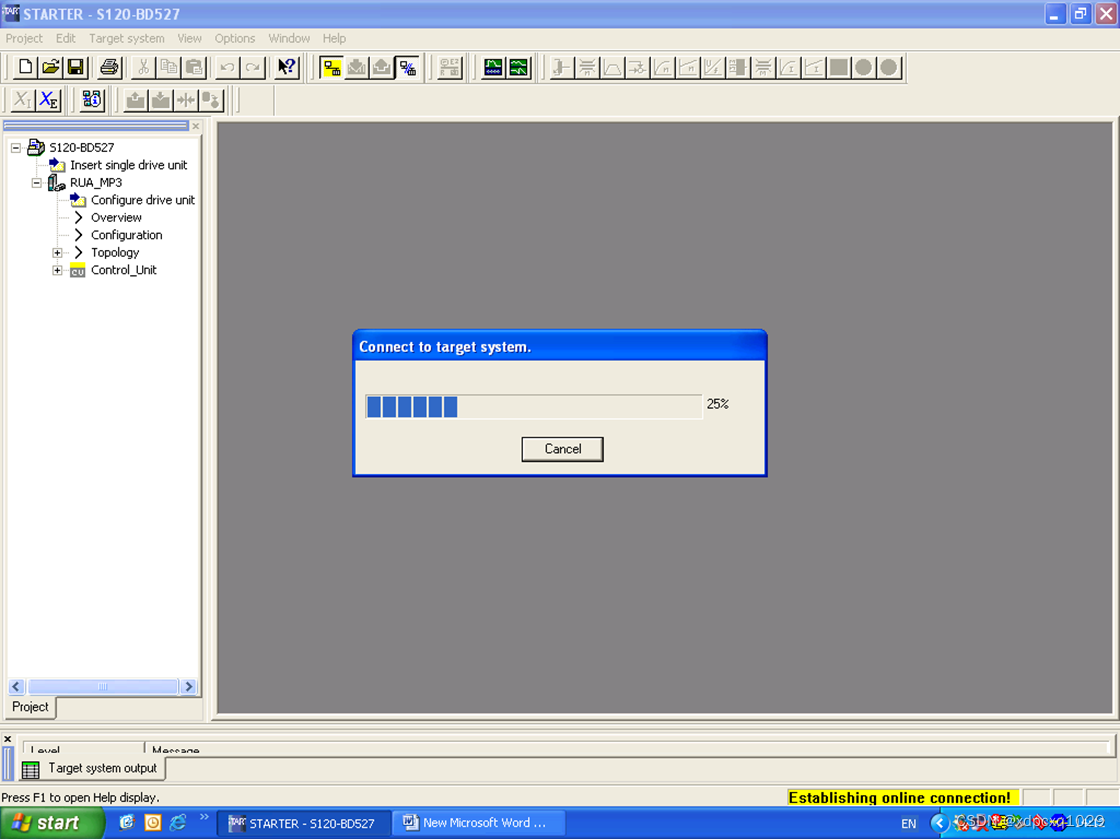Click the New project icon

(x=25, y=67)
